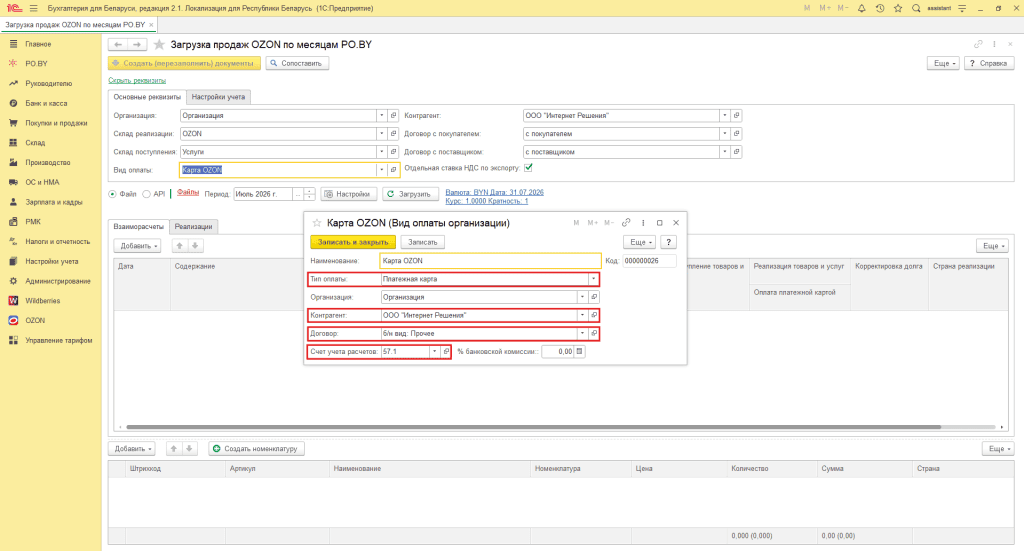The width and height of the screenshot is (1024, 551).
Task: Switch to Основные реквизиты tab
Action: pos(147,97)
